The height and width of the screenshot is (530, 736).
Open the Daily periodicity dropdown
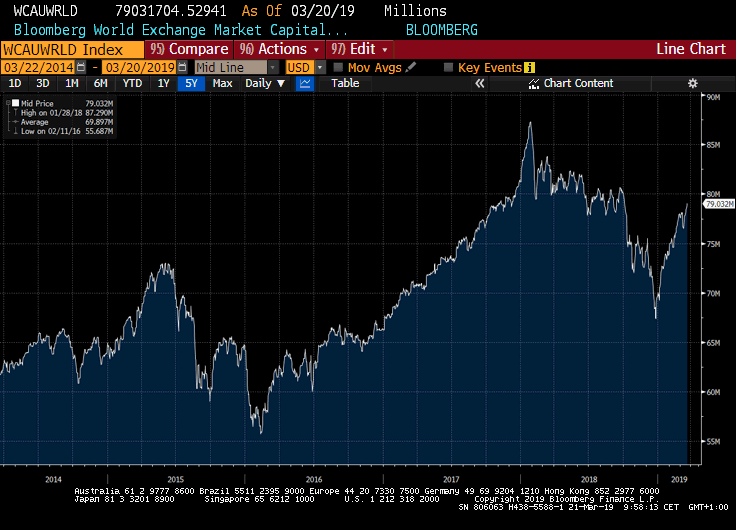coord(265,84)
